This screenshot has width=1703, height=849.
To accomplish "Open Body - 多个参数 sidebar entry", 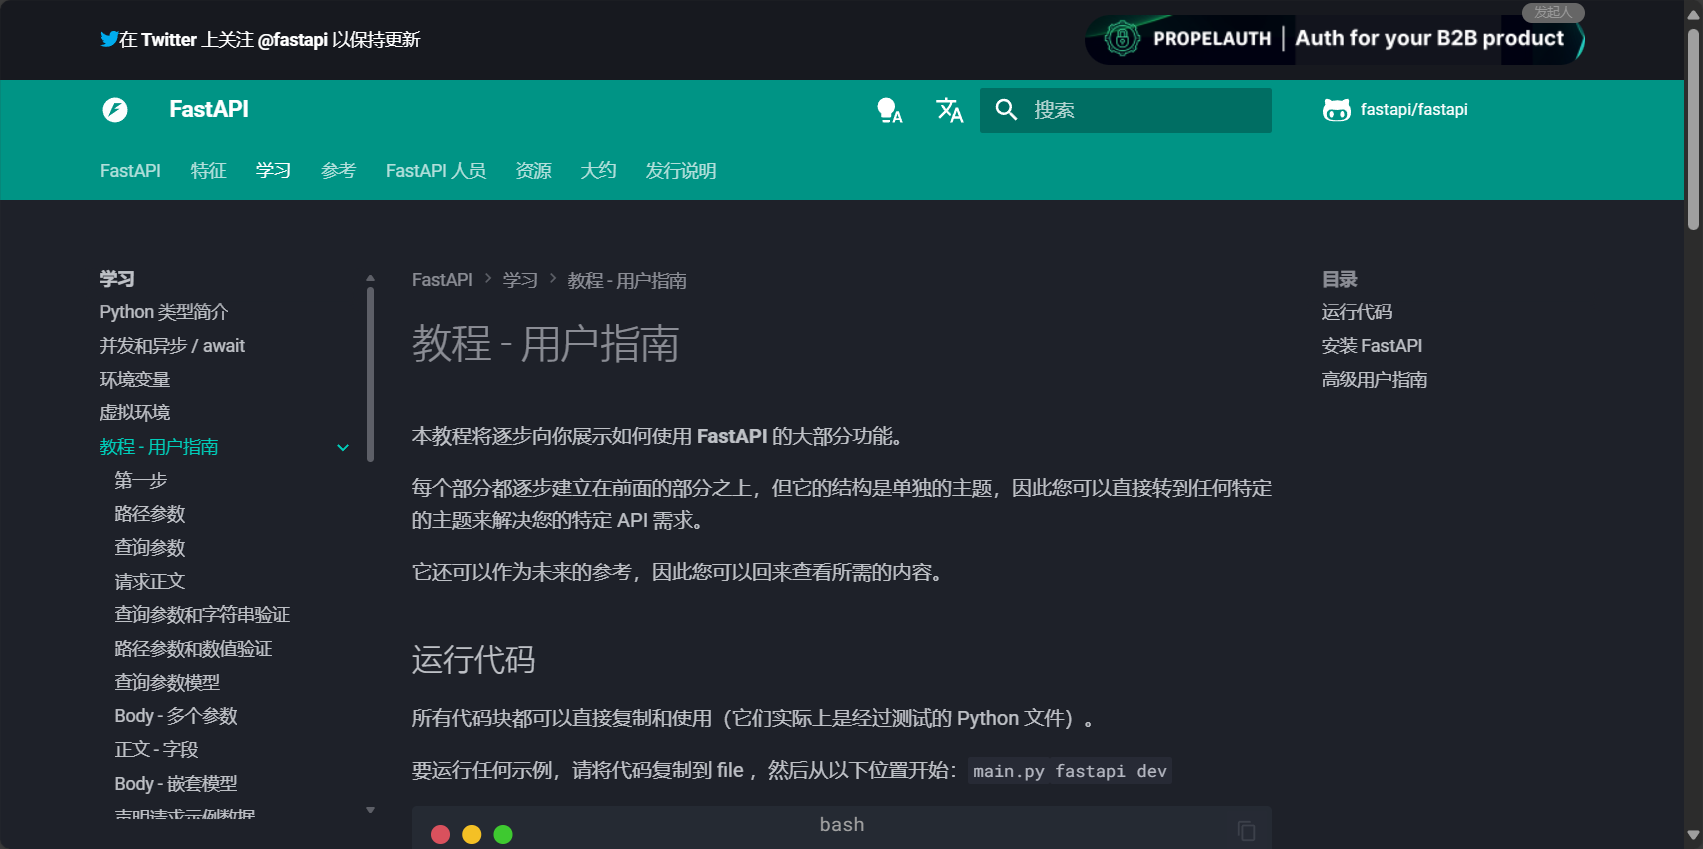I will point(176,716).
